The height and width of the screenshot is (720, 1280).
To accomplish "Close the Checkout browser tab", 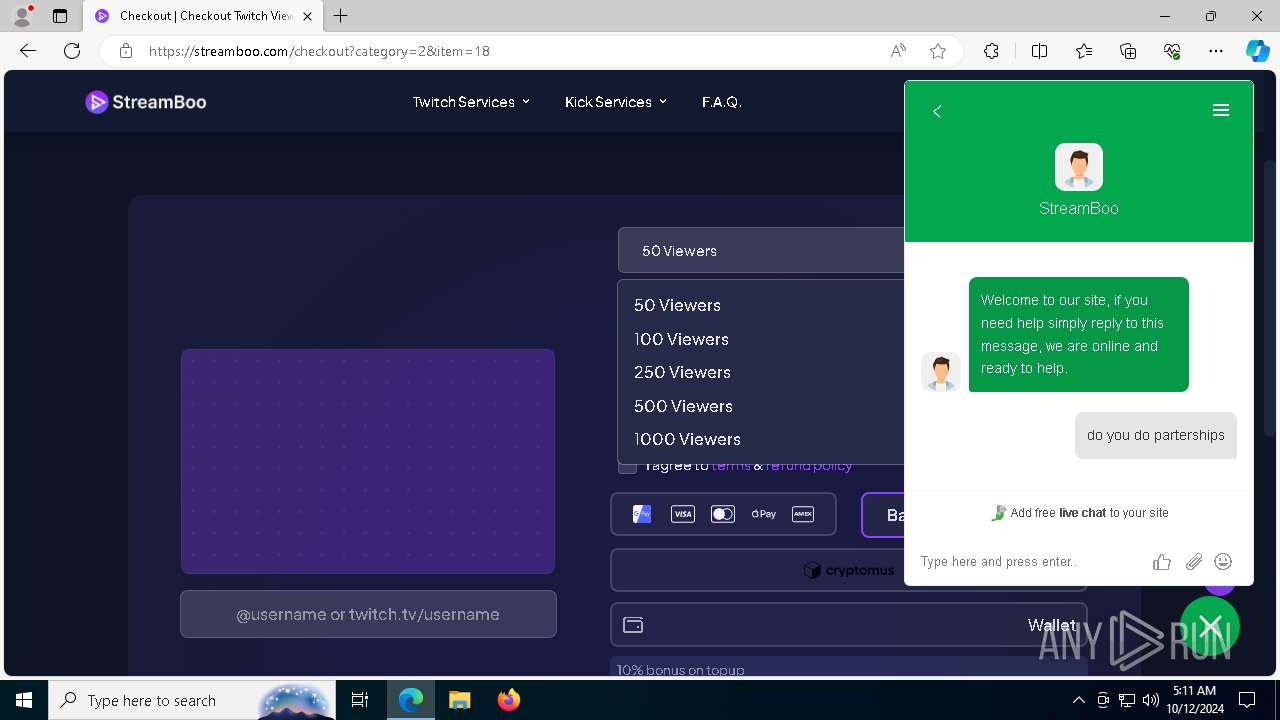I will (x=307, y=16).
